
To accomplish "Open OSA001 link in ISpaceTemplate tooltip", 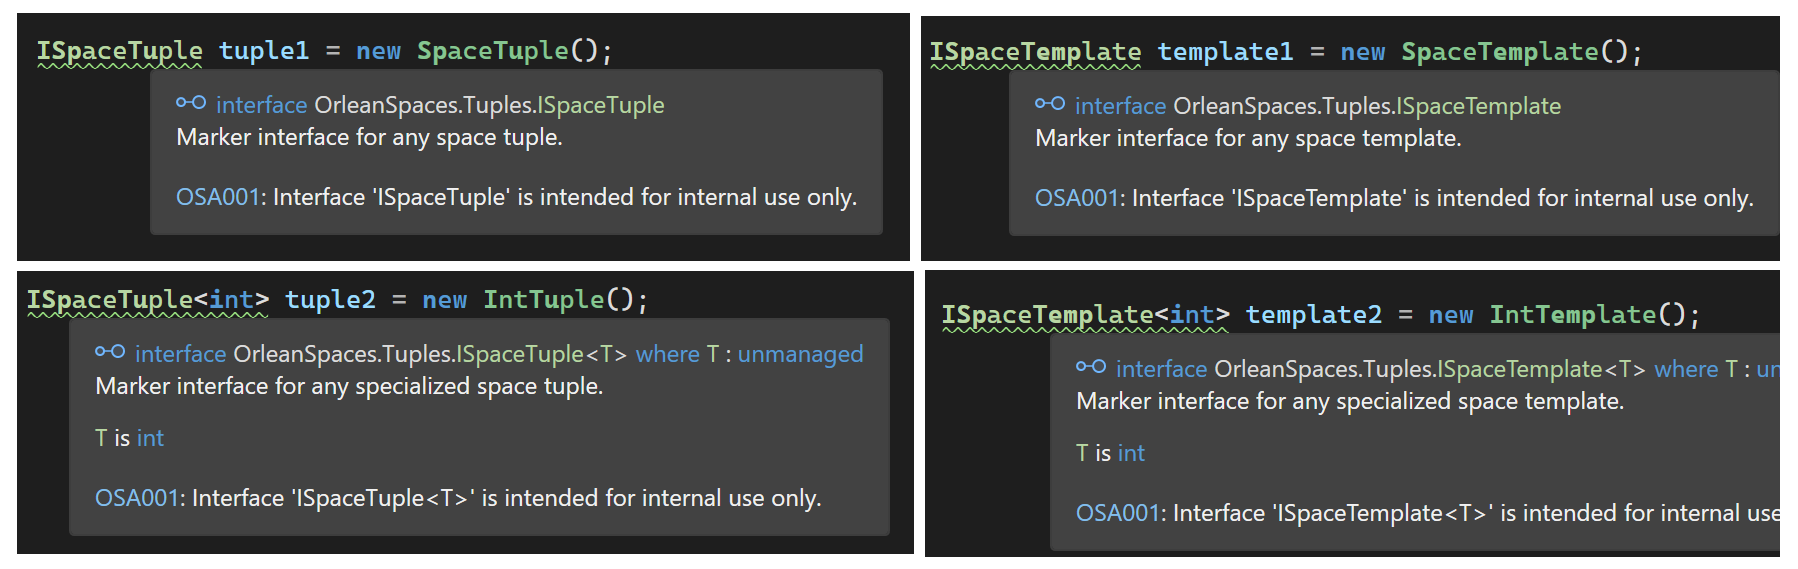I will (x=1076, y=198).
